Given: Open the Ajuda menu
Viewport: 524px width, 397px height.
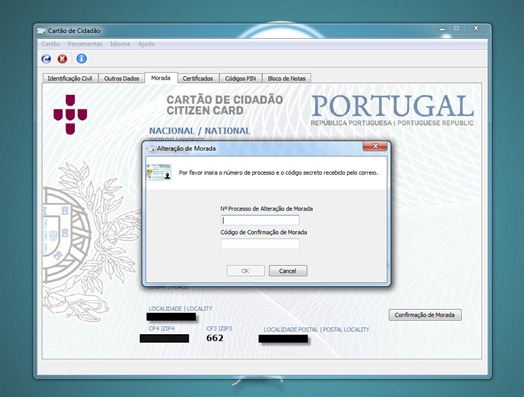Looking at the screenshot, I should click(x=146, y=44).
